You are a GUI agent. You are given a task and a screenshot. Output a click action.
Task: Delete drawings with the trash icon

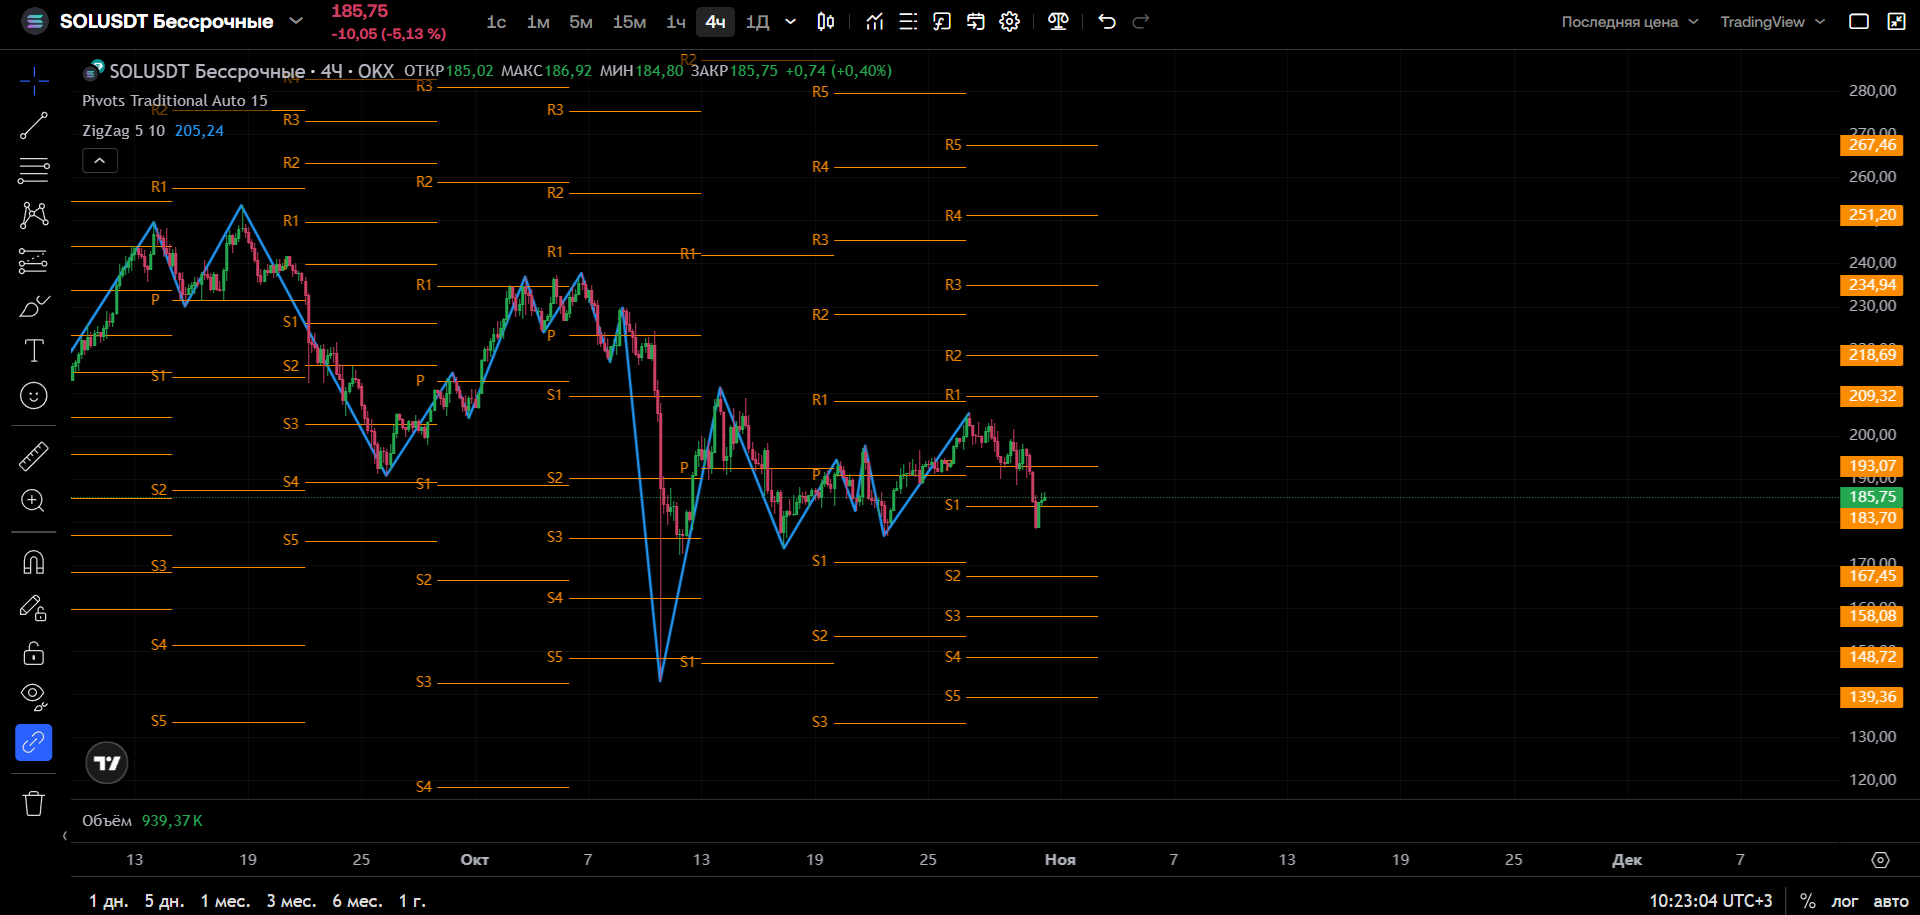click(x=34, y=803)
